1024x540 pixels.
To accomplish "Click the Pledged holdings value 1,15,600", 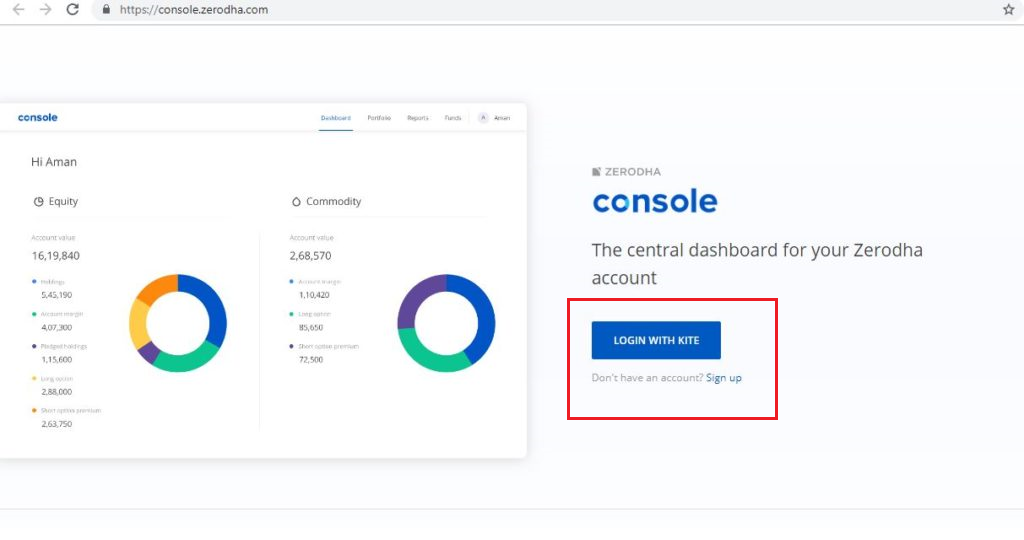I will (x=57, y=360).
